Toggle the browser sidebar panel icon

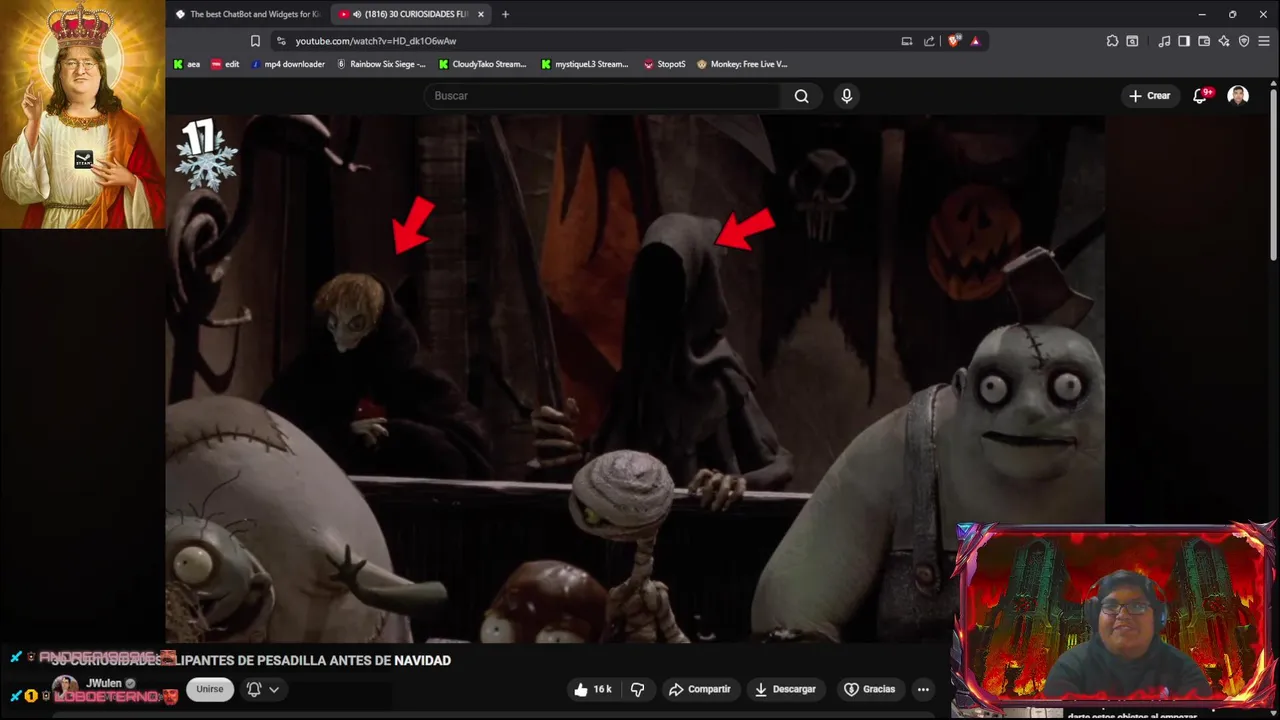coord(1184,41)
